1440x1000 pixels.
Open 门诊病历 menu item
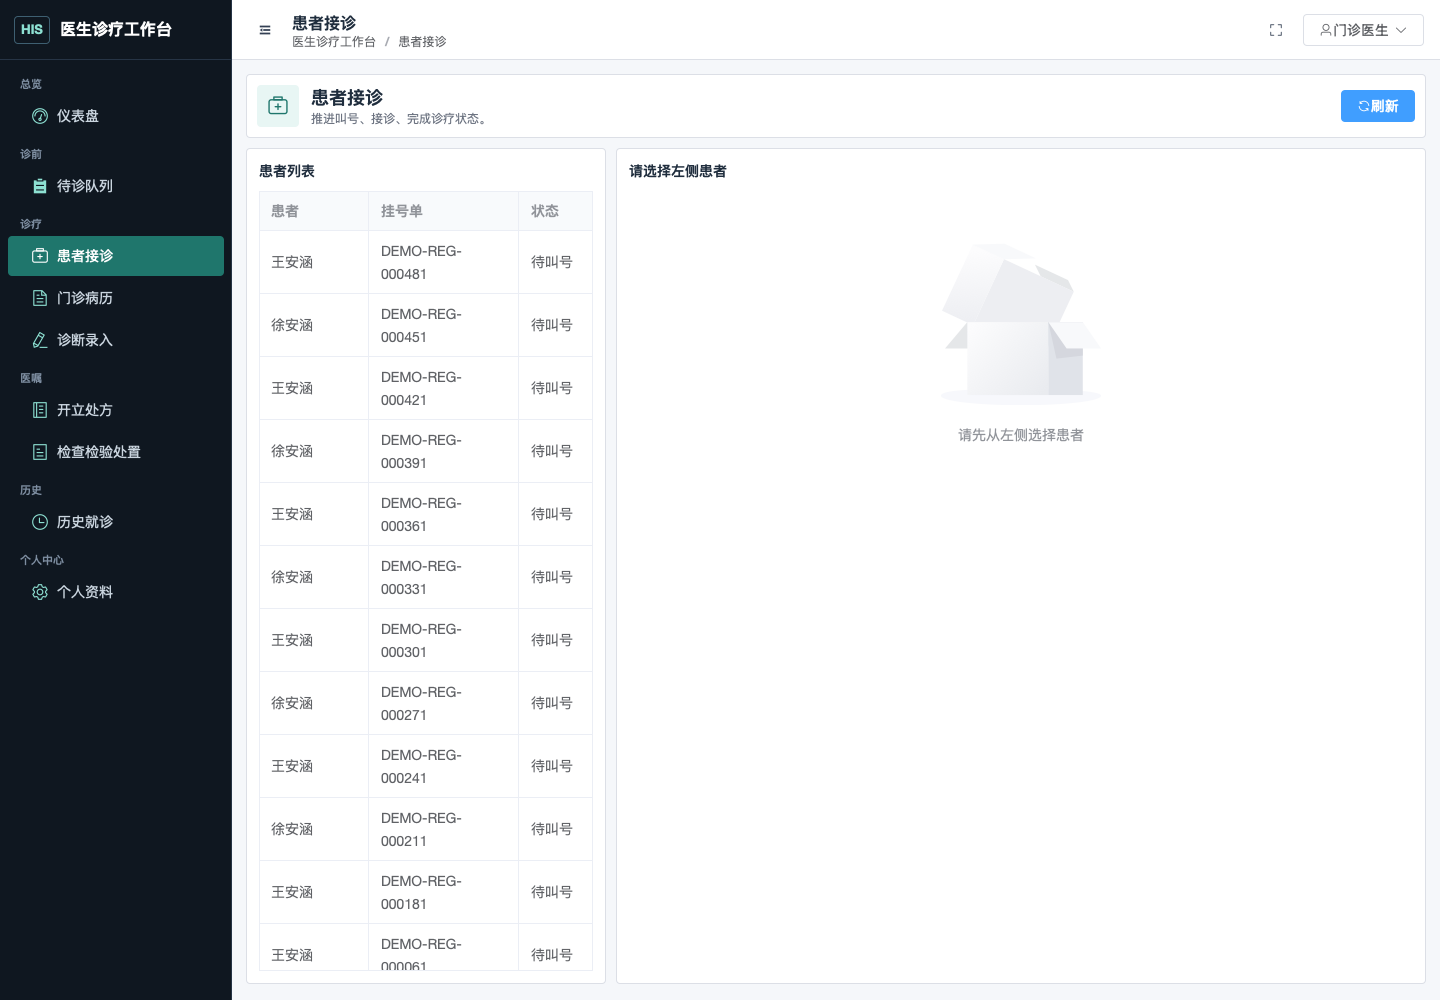pos(116,298)
